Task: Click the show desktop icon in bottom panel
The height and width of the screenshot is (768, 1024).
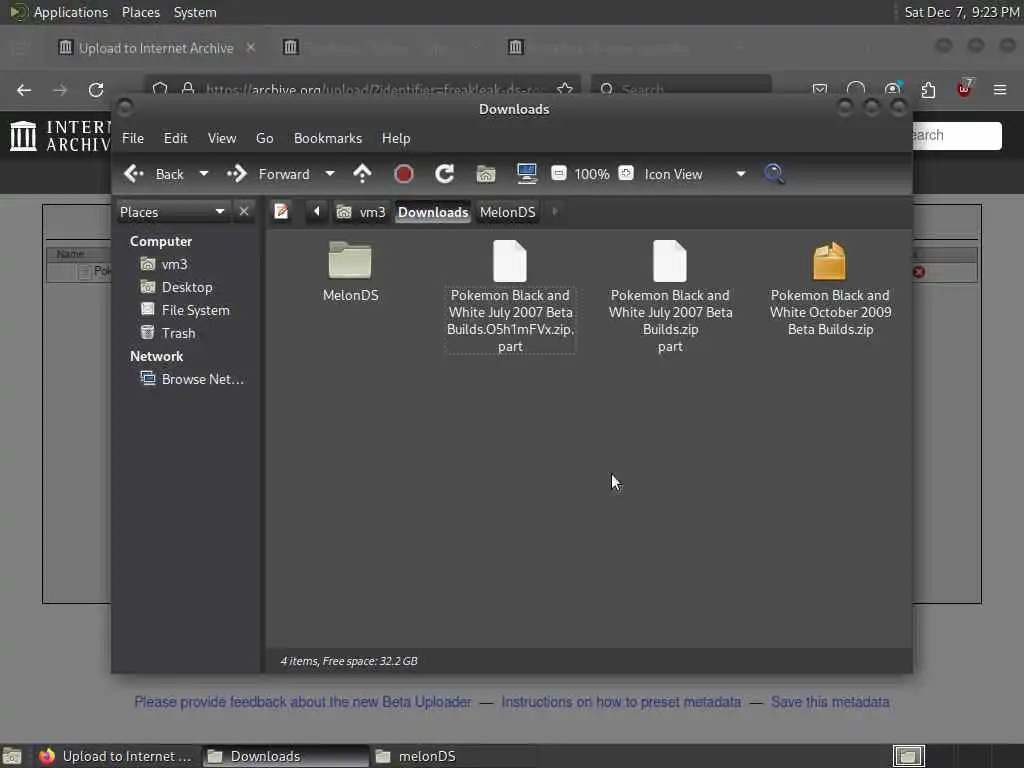Action: [x=12, y=756]
